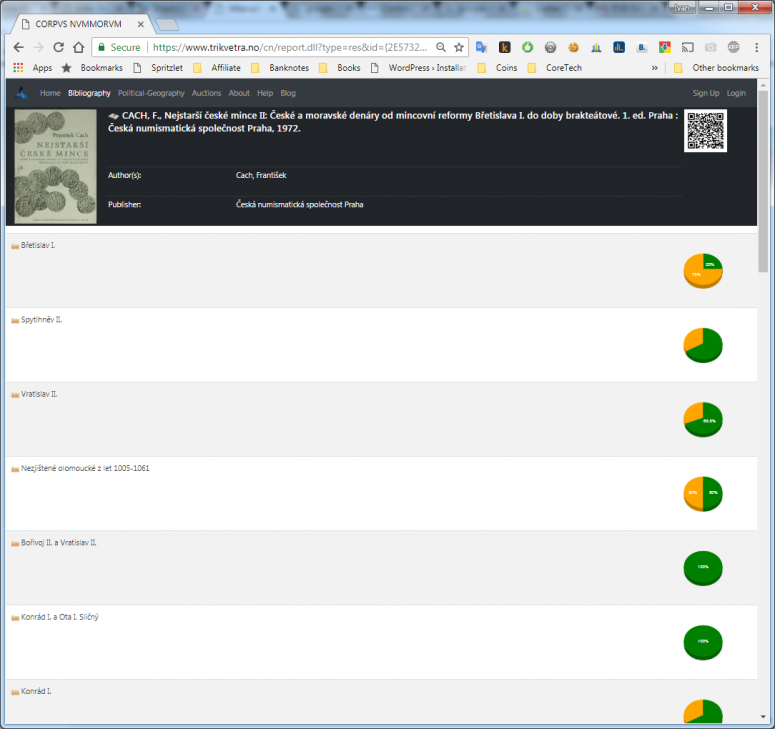This screenshot has height=729, width=775.
Task: Open the Vratislav II. section link
Action: point(39,394)
